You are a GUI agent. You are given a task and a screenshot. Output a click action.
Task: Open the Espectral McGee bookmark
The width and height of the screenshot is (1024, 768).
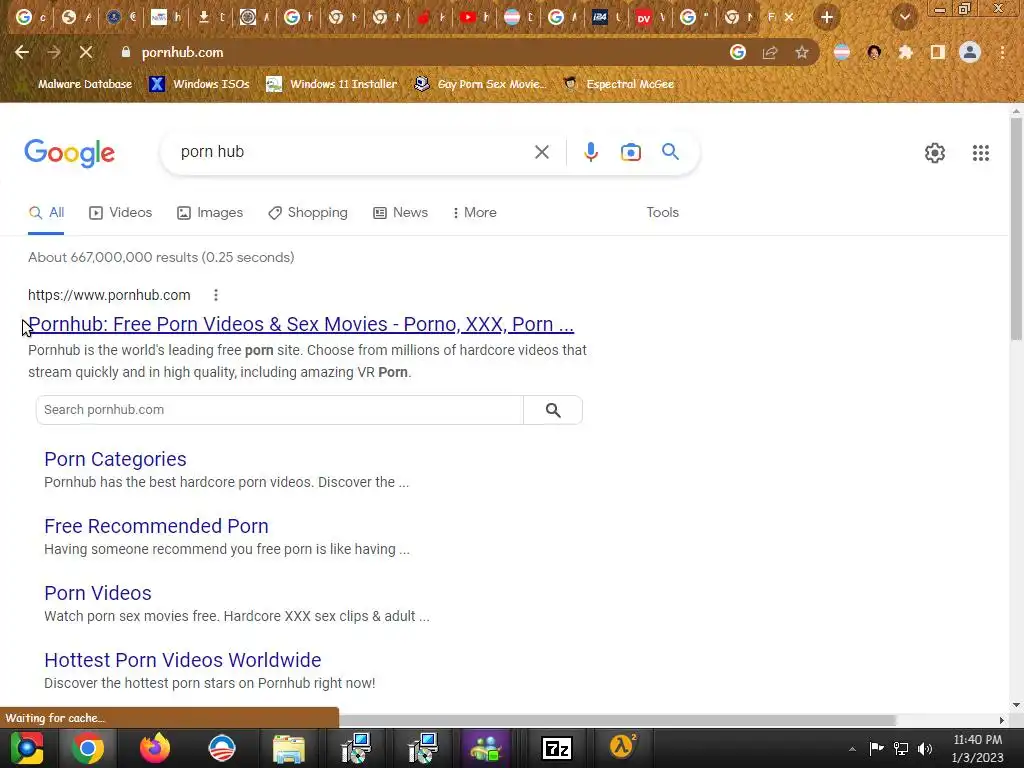click(619, 84)
